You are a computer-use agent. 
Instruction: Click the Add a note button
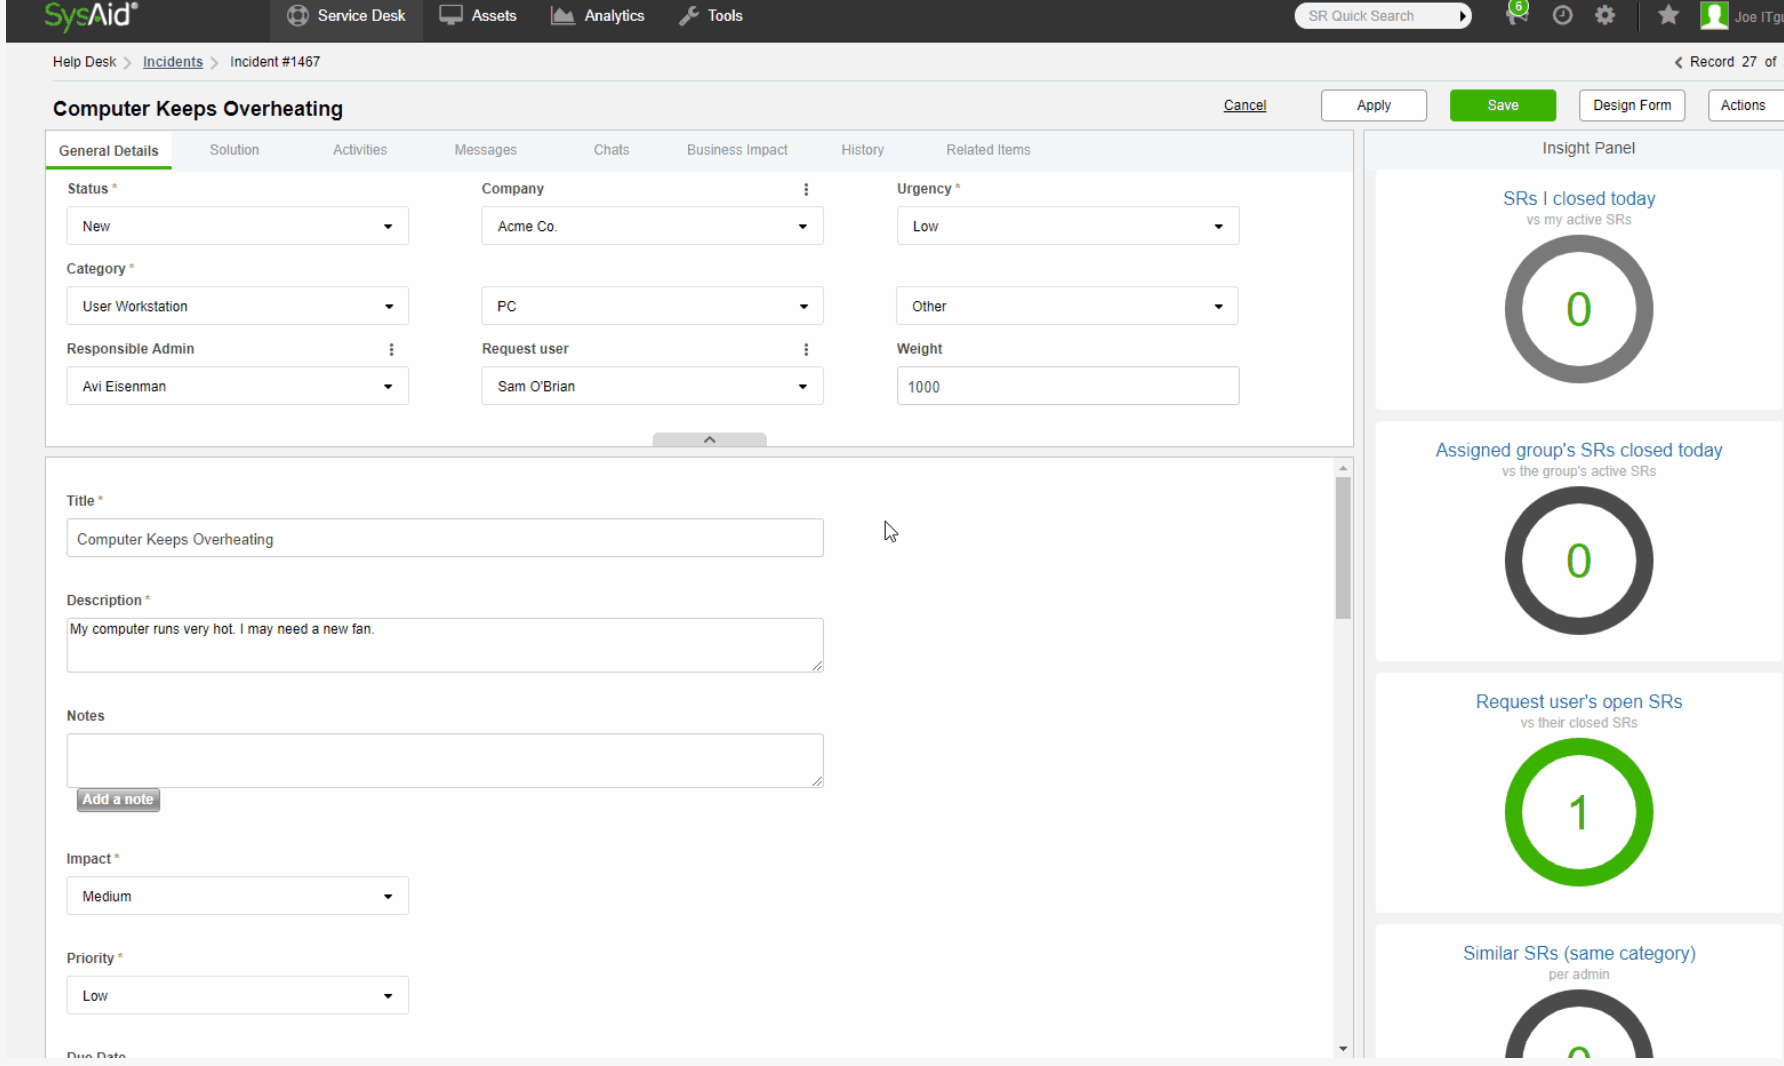118,800
